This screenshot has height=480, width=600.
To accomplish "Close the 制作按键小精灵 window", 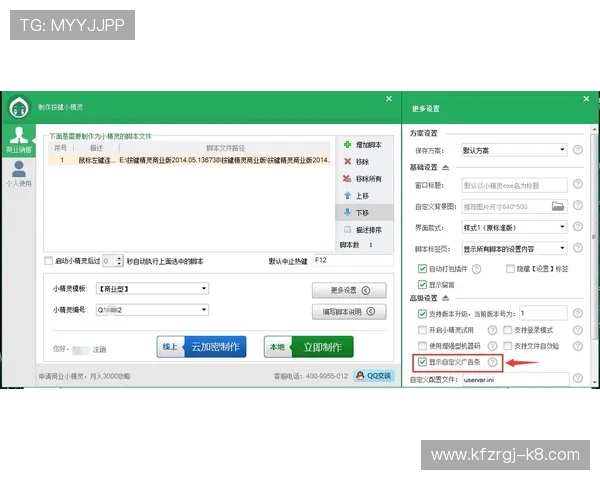I will [389, 99].
